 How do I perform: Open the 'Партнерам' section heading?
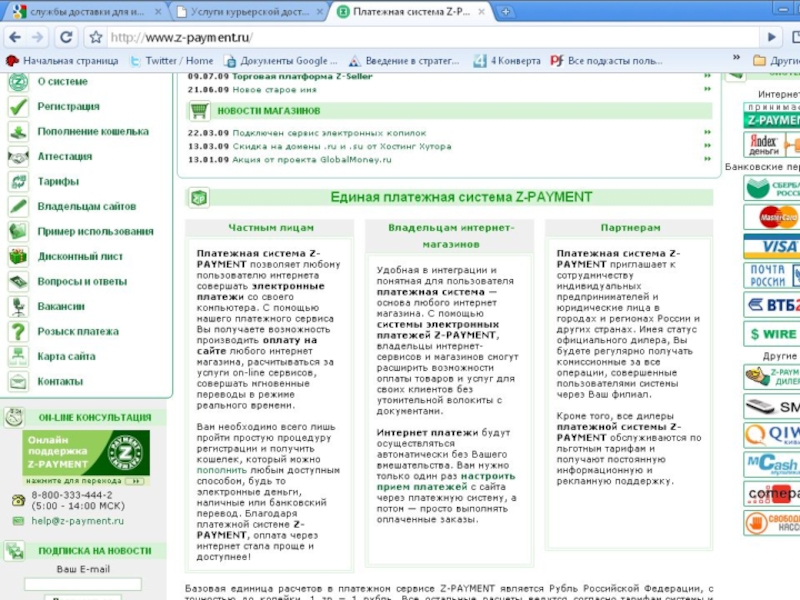coord(631,228)
